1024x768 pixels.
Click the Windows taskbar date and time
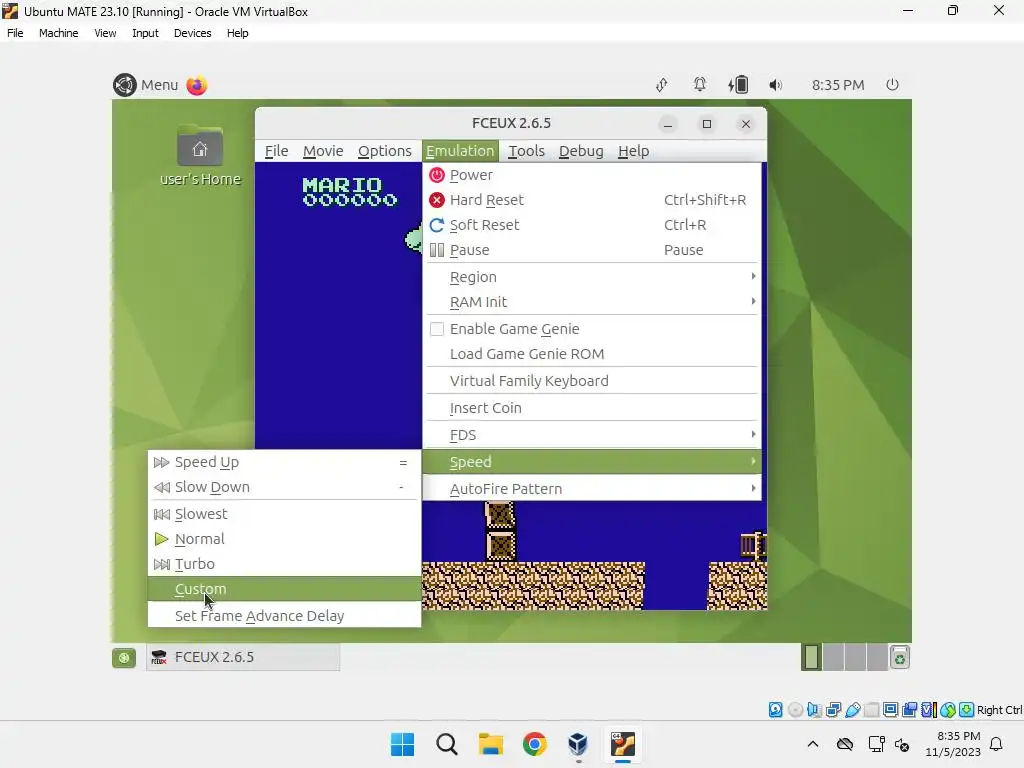click(x=953, y=744)
